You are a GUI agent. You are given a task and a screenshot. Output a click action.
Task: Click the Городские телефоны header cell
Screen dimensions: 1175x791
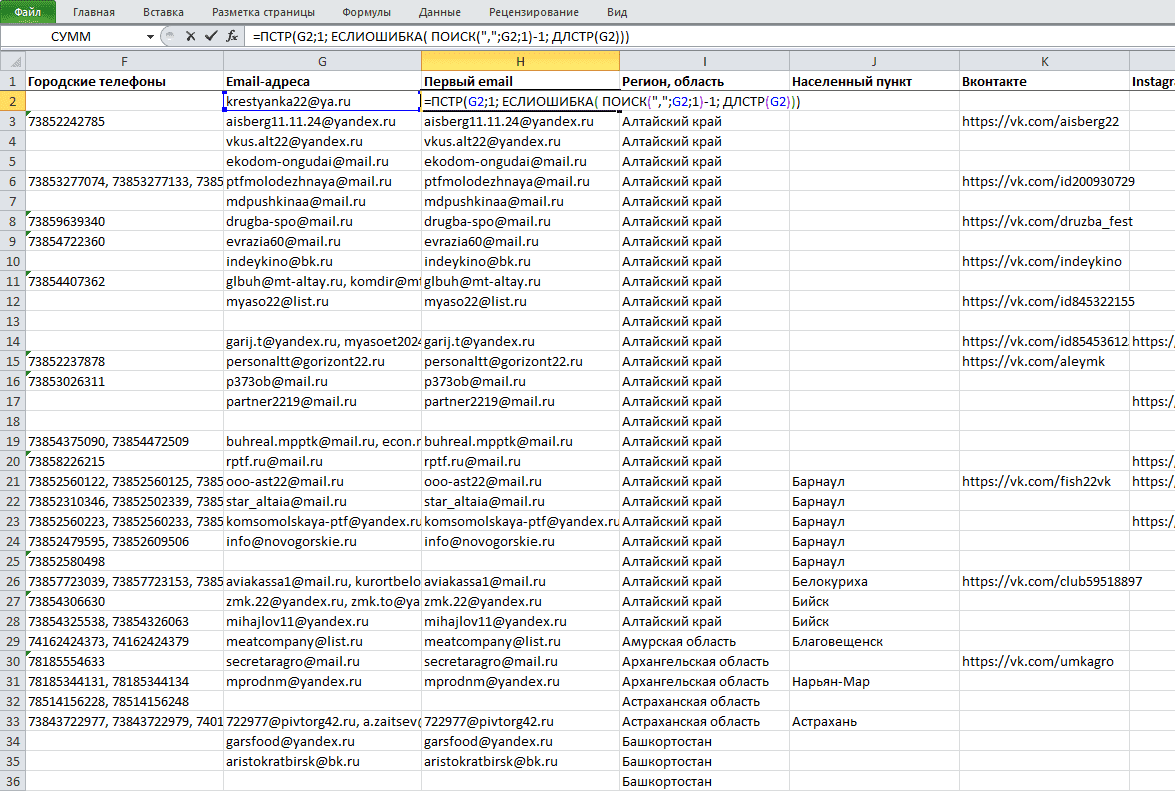tap(124, 81)
